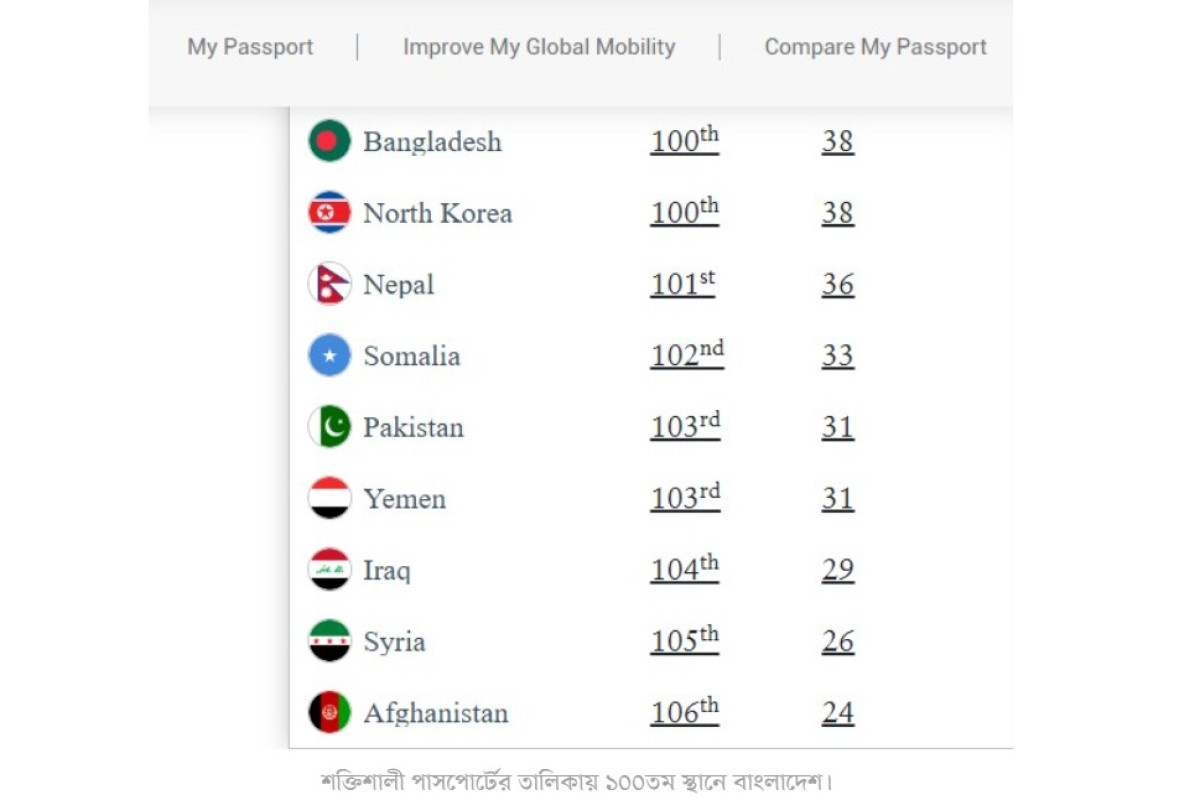The image size is (1200, 800).
Task: Open Improve My Global Mobility tab
Action: click(x=539, y=47)
